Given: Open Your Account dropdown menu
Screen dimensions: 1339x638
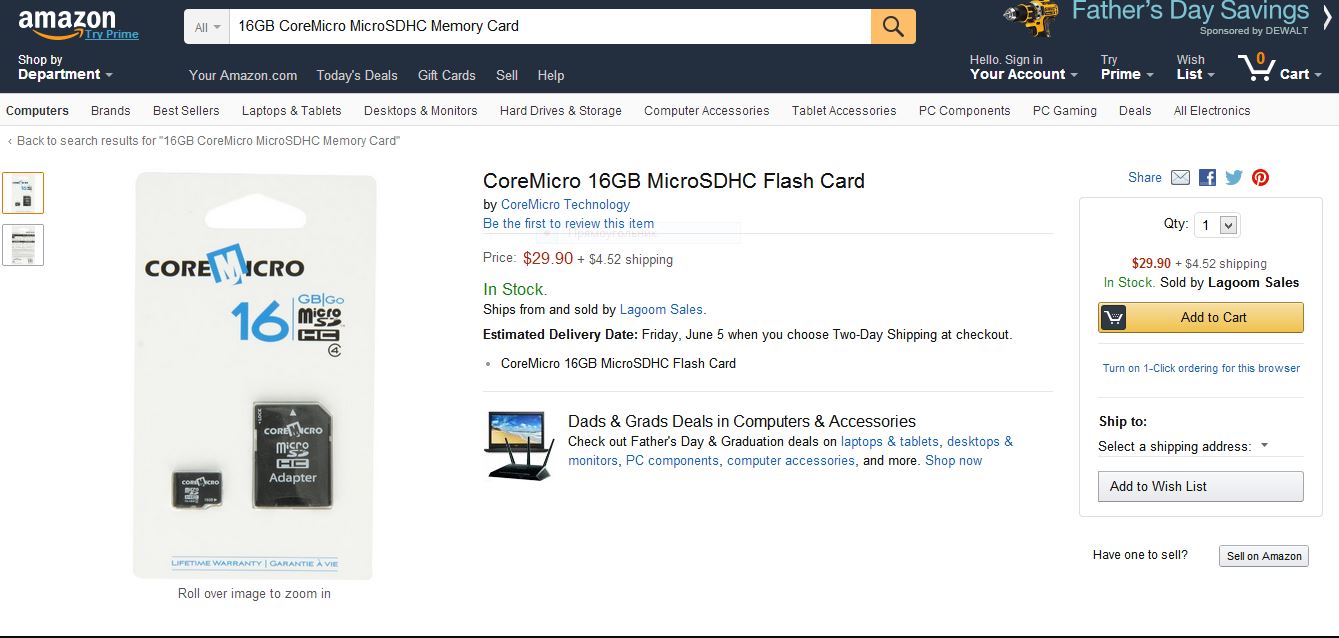Looking at the screenshot, I should pos(1023,74).
